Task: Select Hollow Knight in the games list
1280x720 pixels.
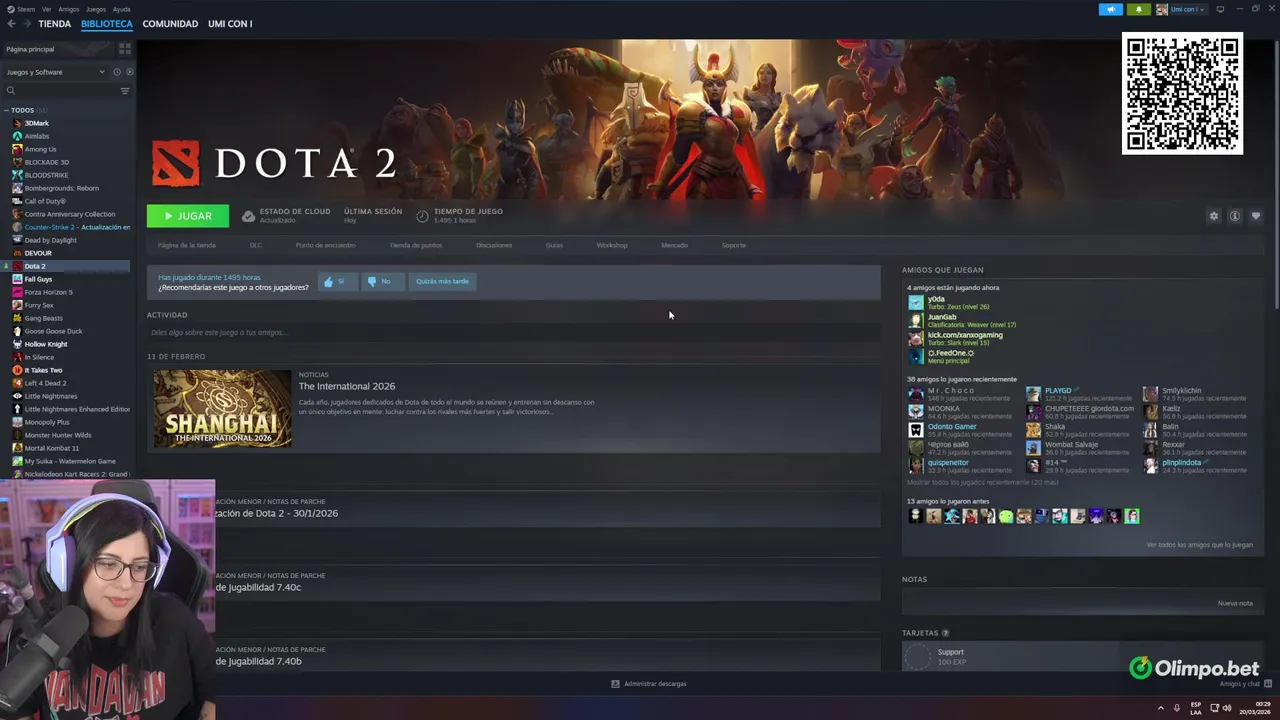Action: (46, 344)
